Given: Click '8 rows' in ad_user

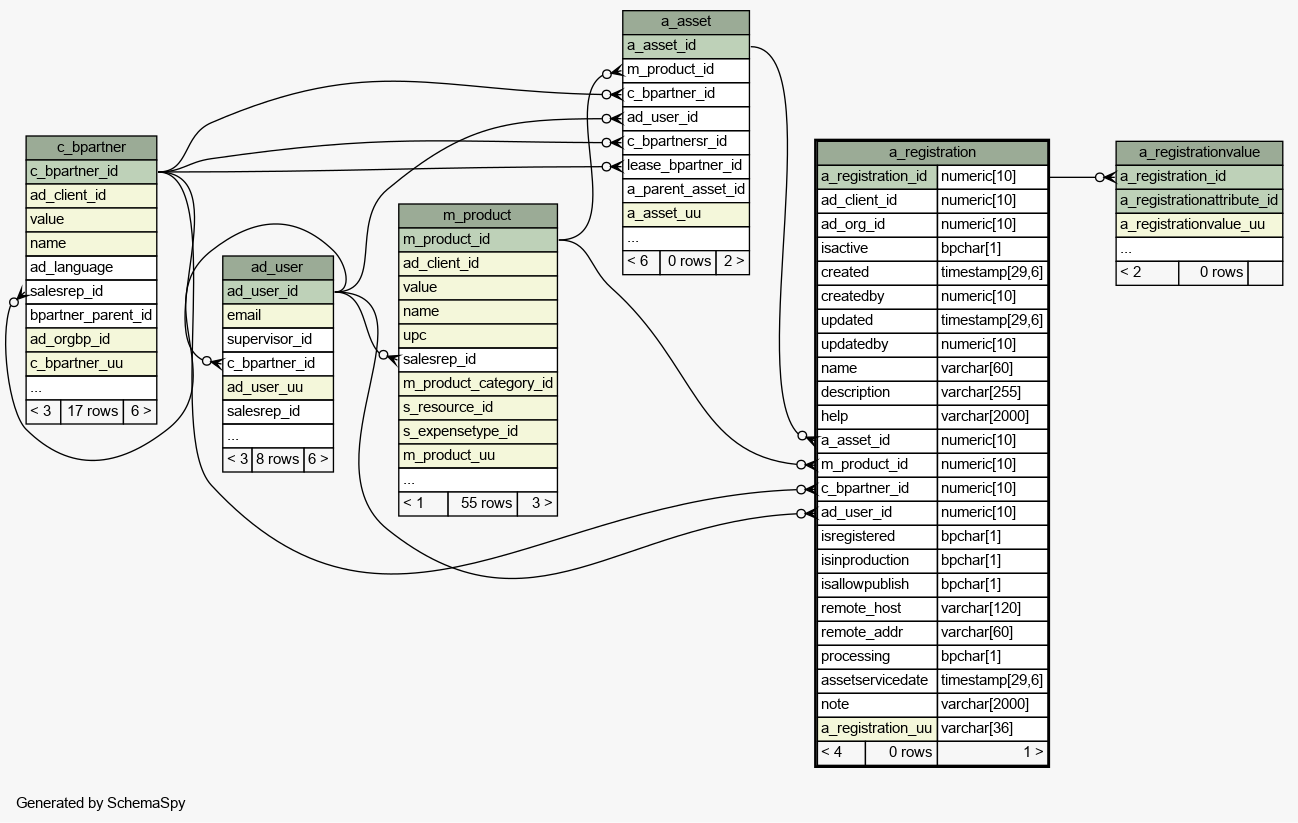Looking at the screenshot, I should 278,459.
